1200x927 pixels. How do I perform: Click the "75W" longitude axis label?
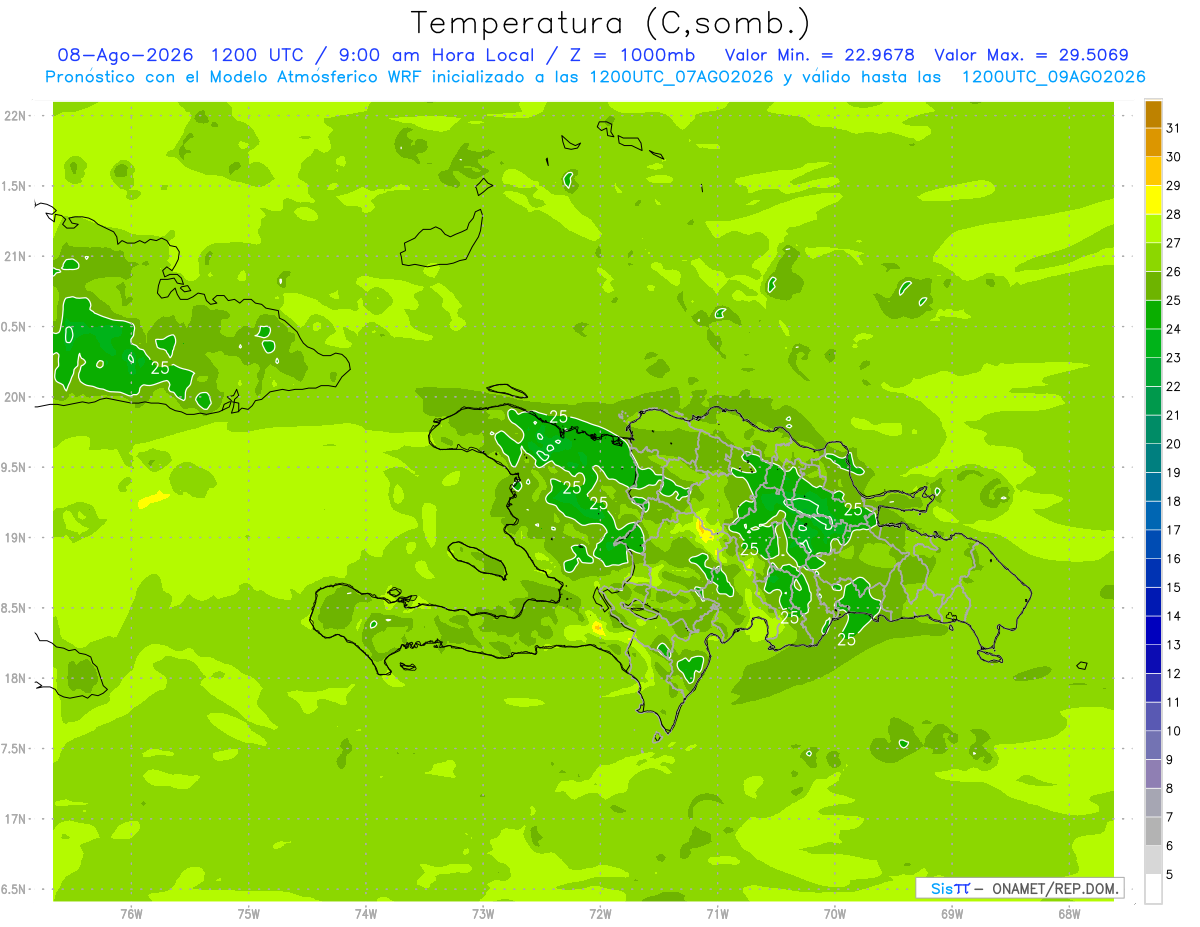[x=249, y=913]
